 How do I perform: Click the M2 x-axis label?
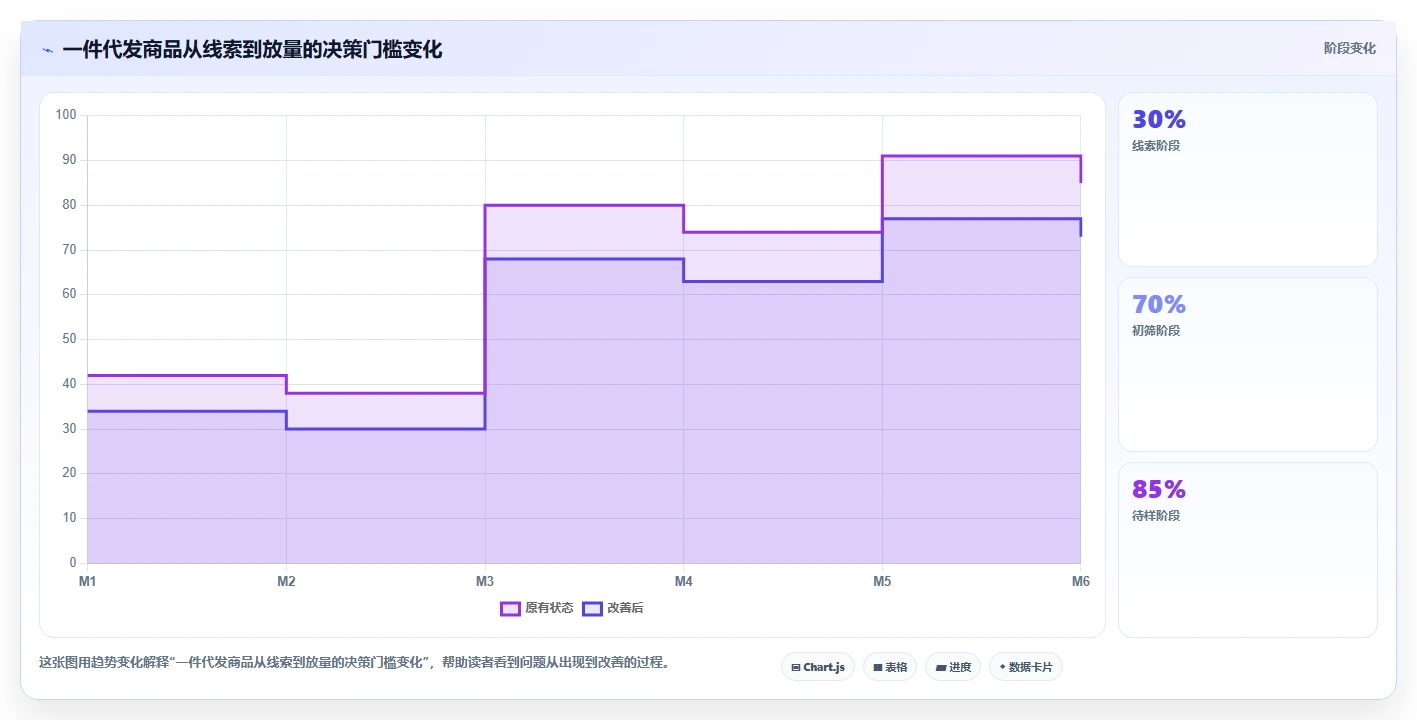286,581
